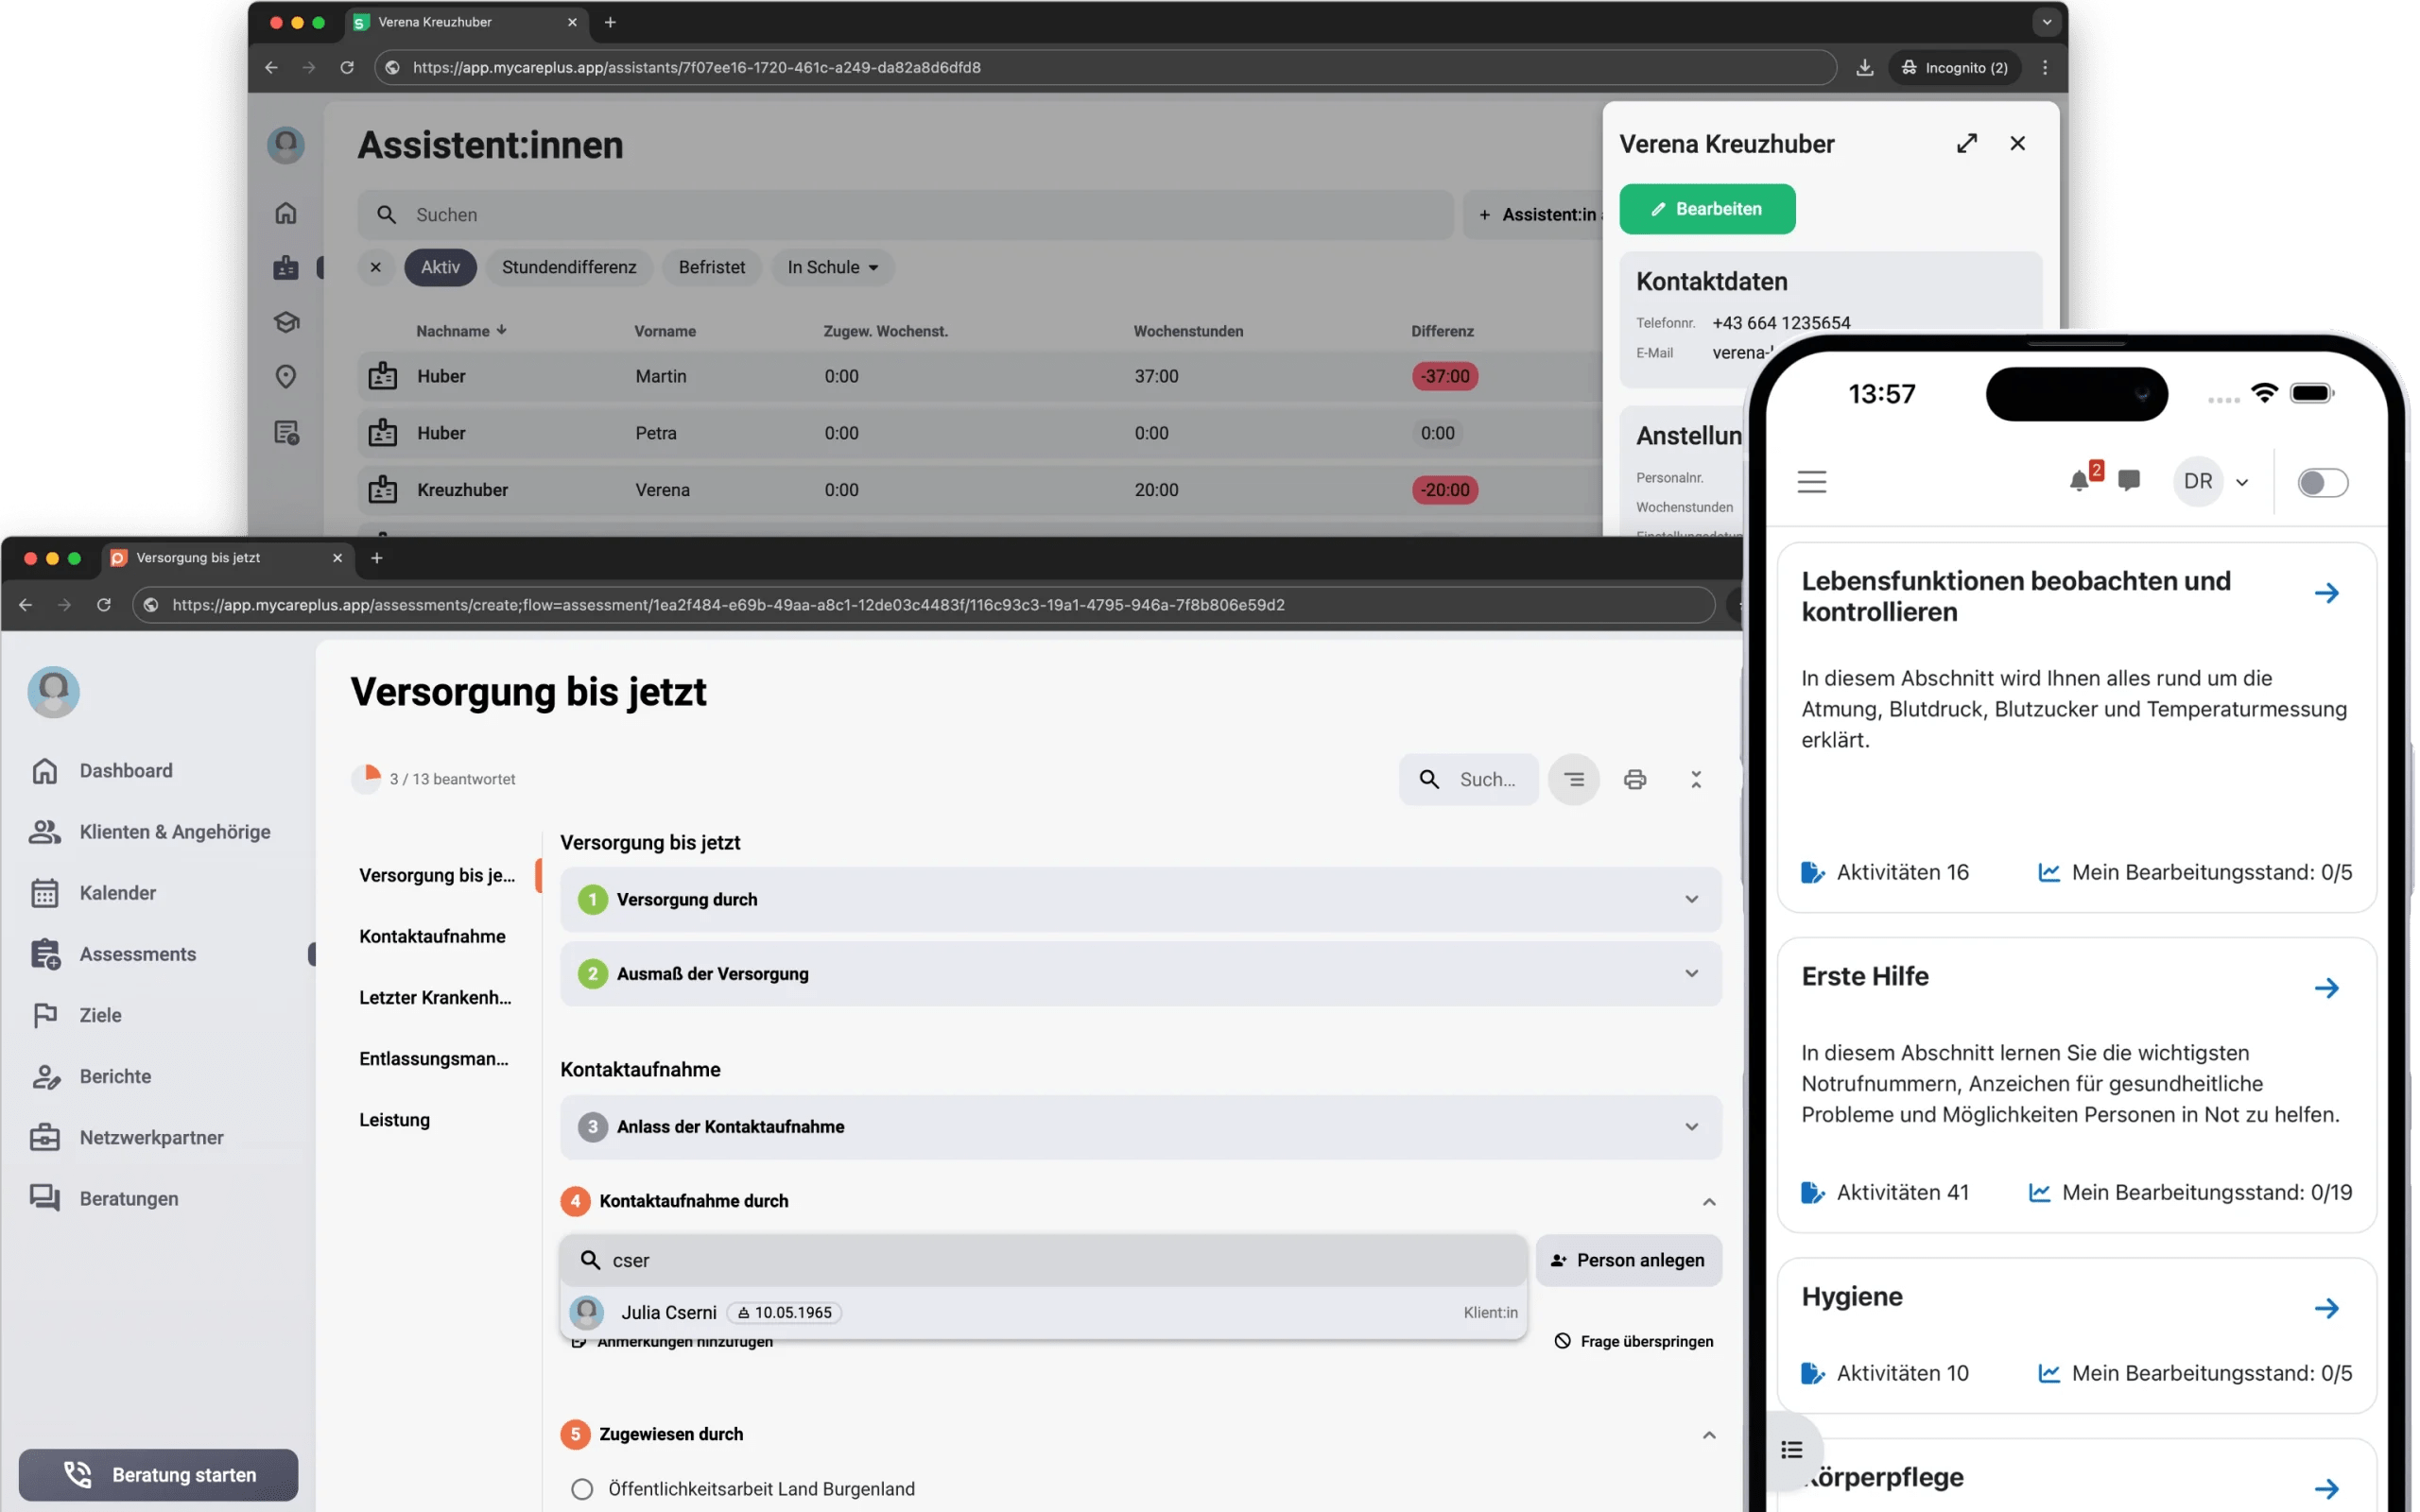Expand Verena Kreuzhuber panel to fullscreen

coord(1966,144)
